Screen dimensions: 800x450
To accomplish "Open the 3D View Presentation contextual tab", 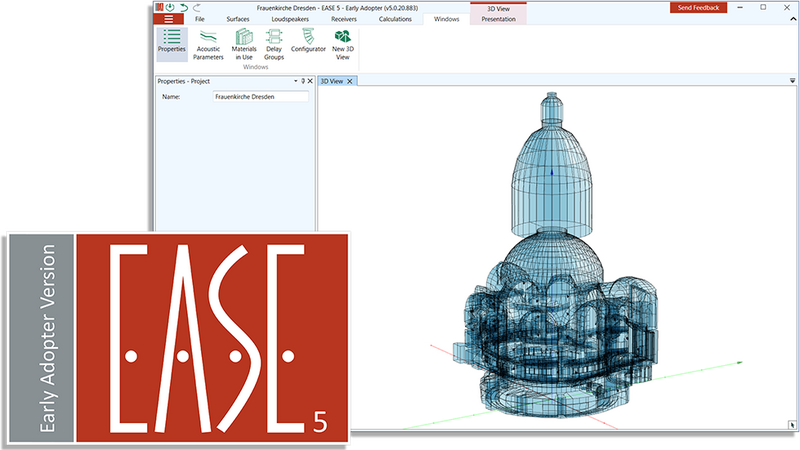I will click(498, 19).
